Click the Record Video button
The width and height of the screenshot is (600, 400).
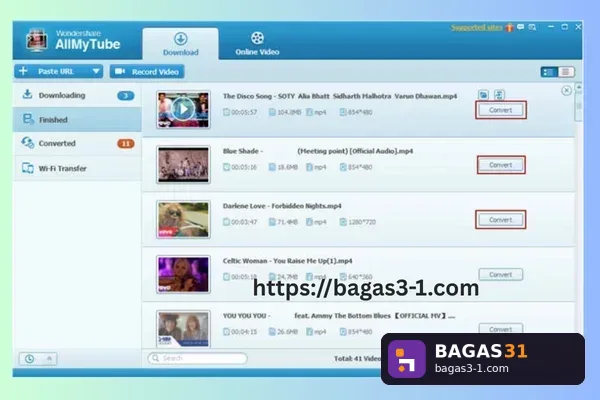click(147, 72)
